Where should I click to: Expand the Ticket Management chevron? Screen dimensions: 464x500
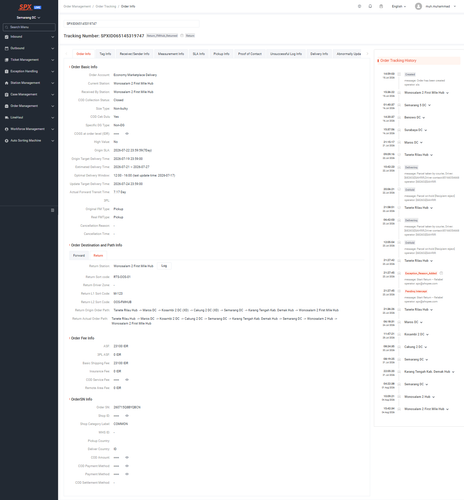point(53,60)
